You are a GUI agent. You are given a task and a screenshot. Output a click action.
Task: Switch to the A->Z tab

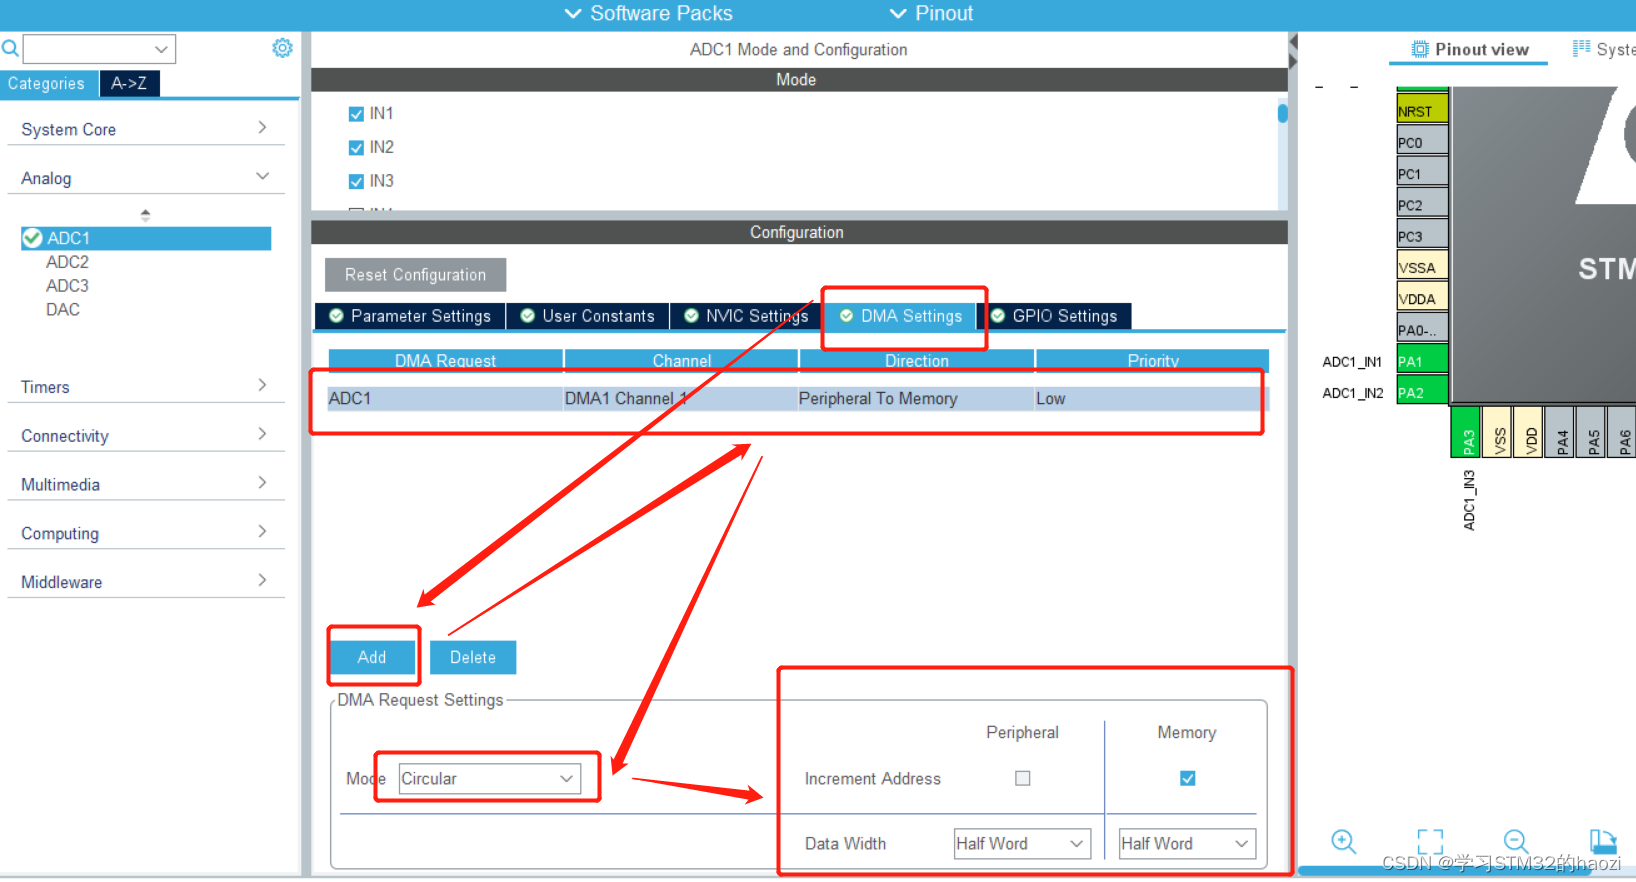[x=129, y=84]
